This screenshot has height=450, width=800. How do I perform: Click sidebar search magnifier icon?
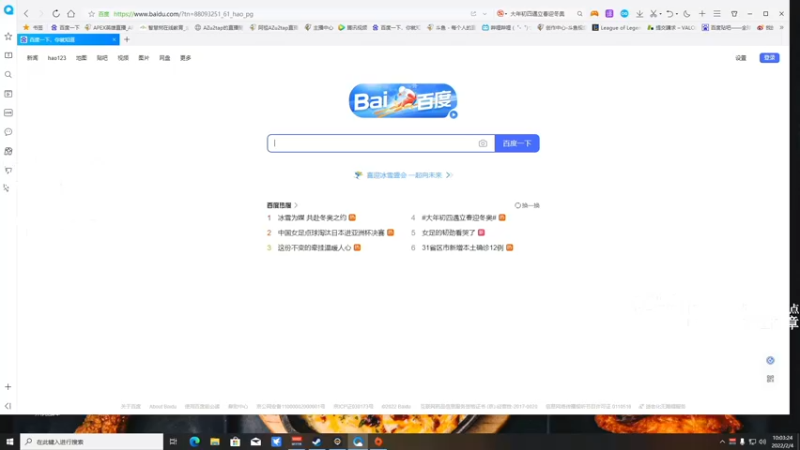tap(8, 74)
